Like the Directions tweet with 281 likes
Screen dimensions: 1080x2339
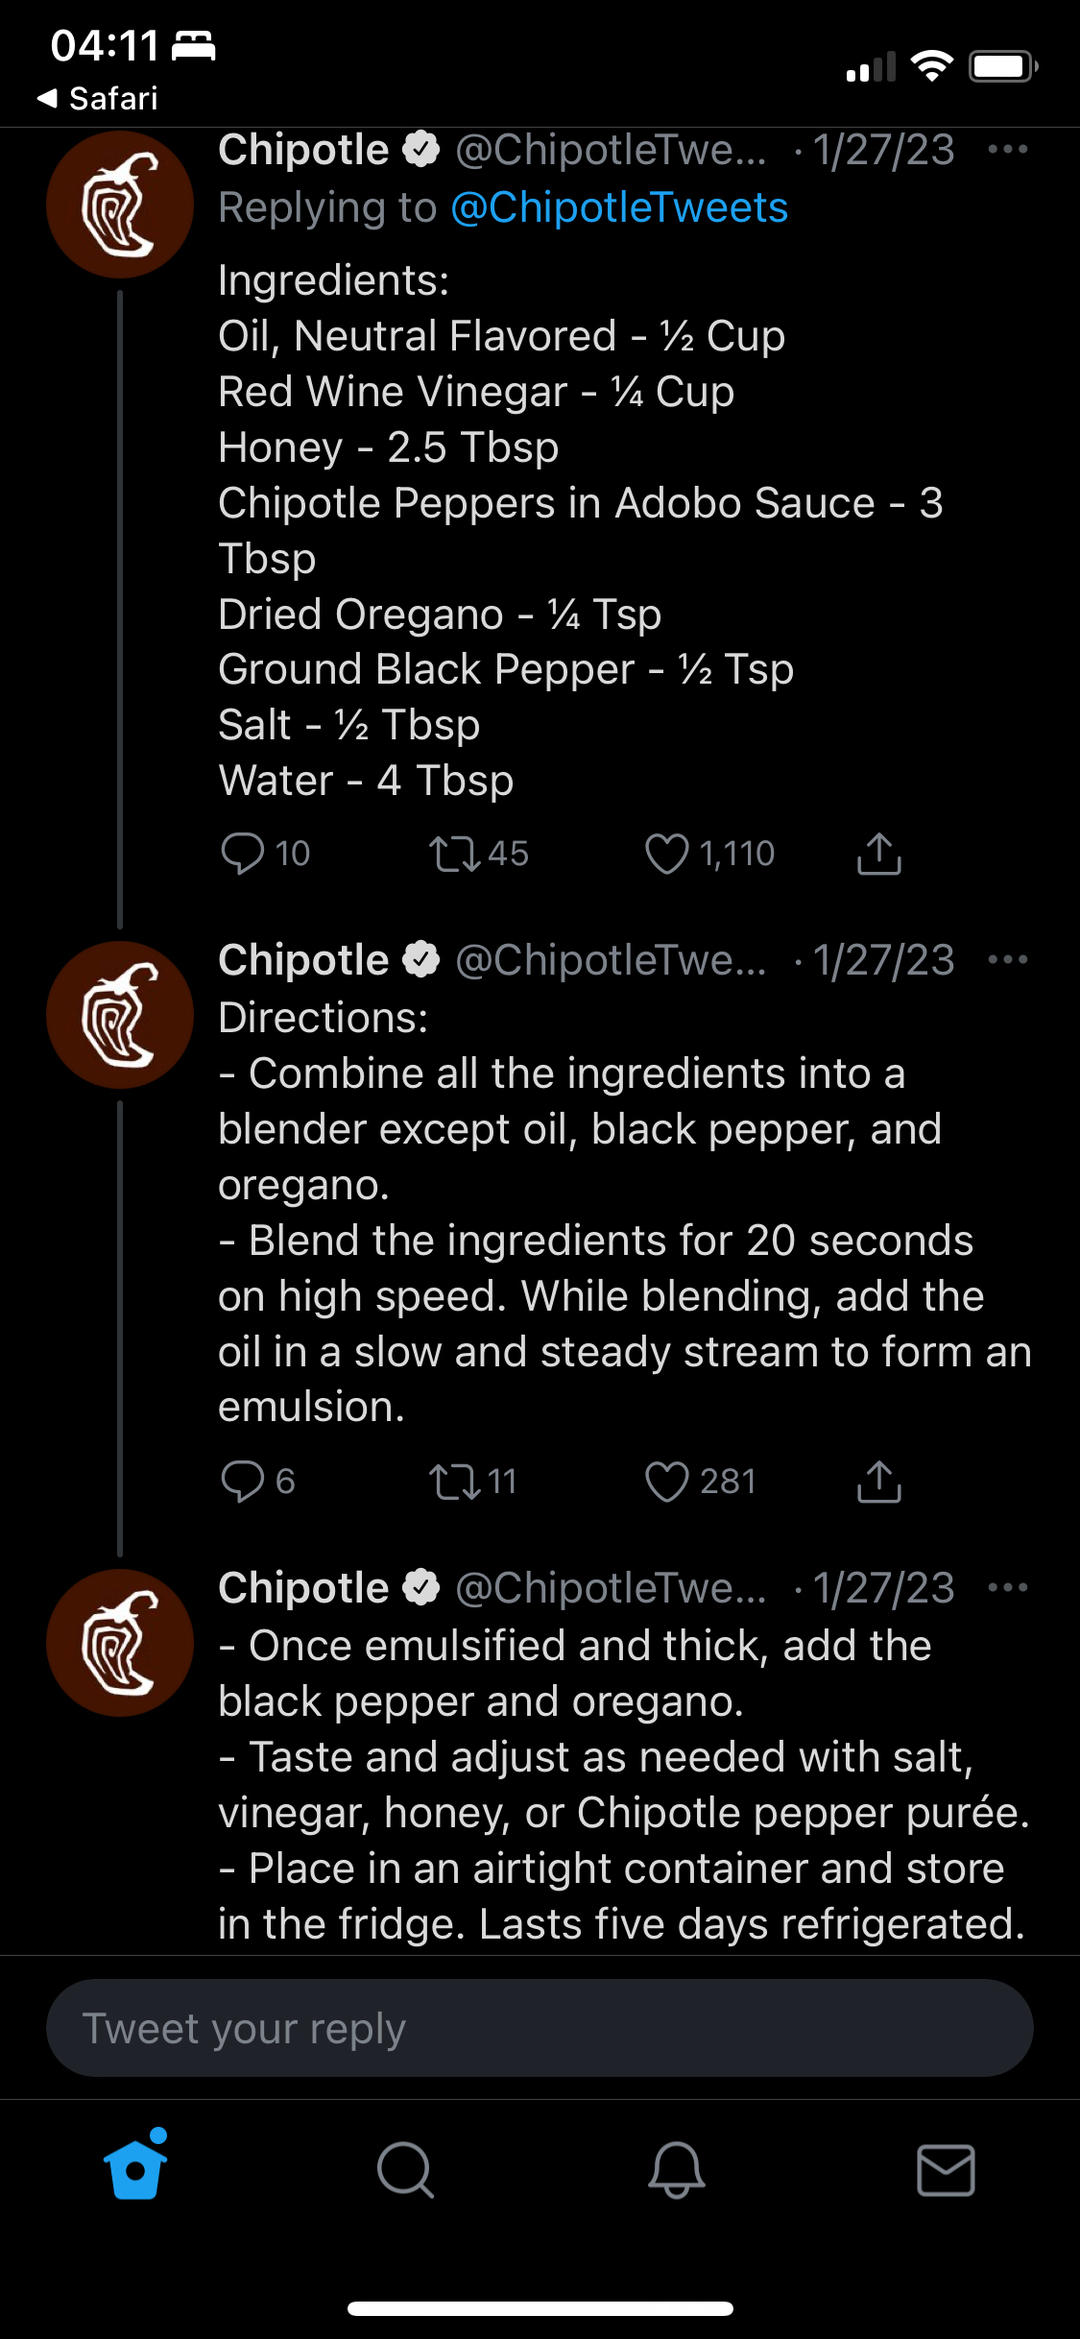tap(666, 1481)
